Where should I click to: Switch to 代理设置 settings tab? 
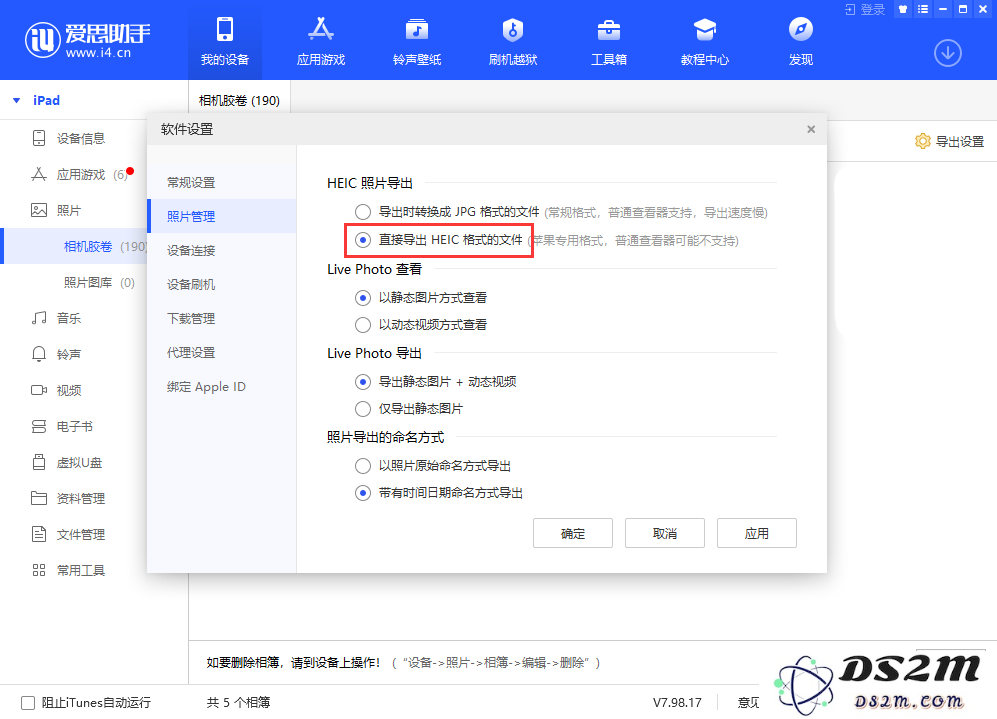(x=221, y=352)
